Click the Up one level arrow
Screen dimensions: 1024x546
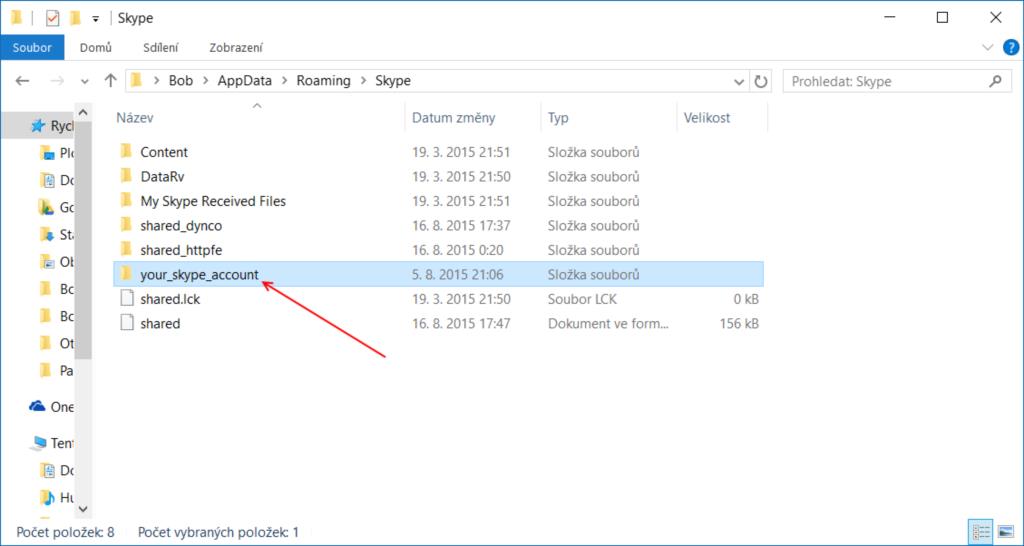point(110,81)
